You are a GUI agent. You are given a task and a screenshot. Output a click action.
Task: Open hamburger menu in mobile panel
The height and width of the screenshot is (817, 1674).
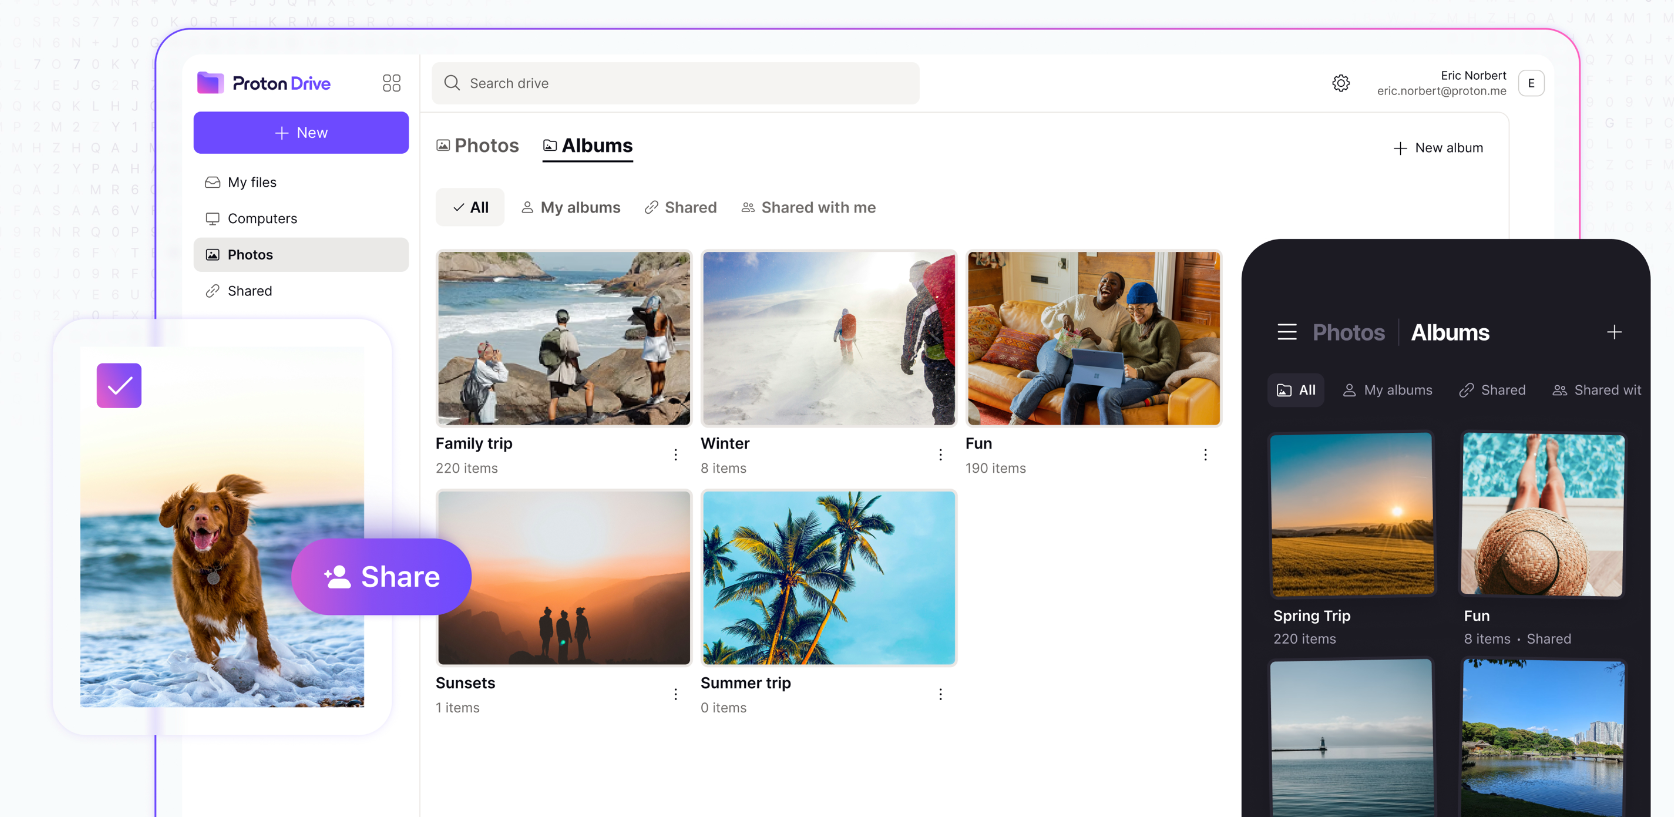(x=1287, y=332)
